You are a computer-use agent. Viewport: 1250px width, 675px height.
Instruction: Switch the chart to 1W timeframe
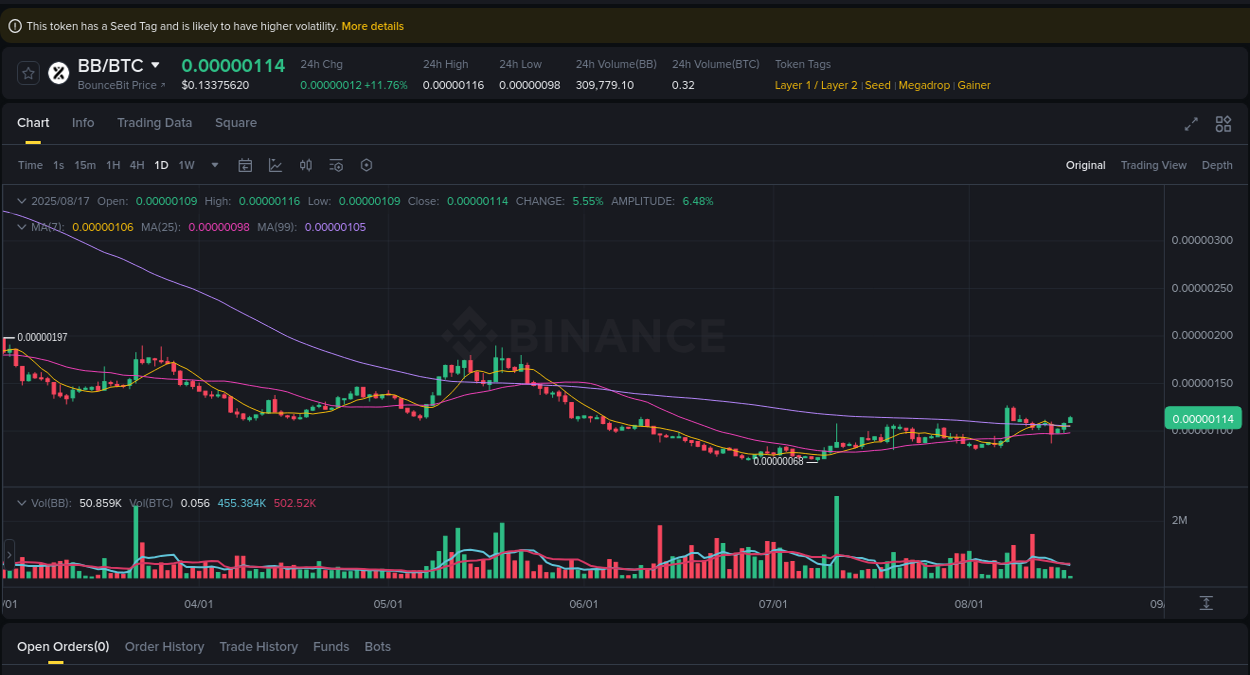[x=186, y=165]
